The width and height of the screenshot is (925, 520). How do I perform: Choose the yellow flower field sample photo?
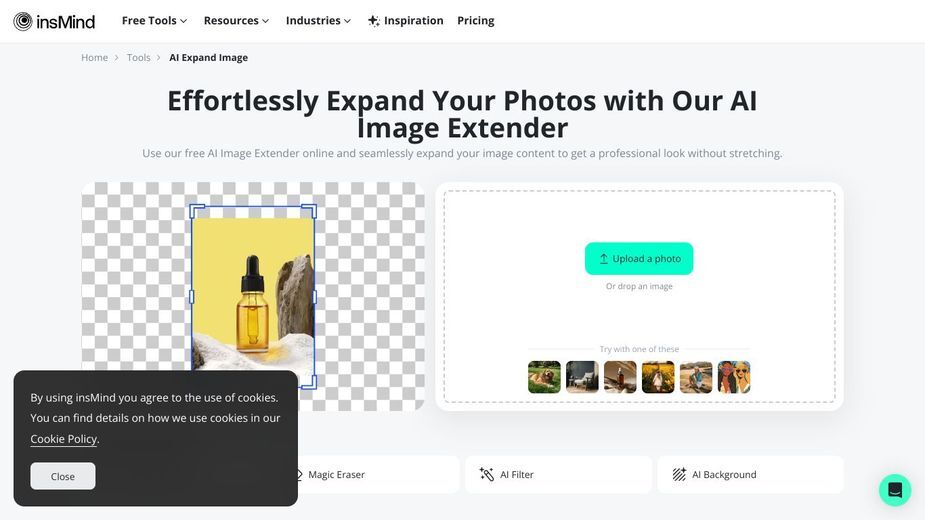(658, 377)
